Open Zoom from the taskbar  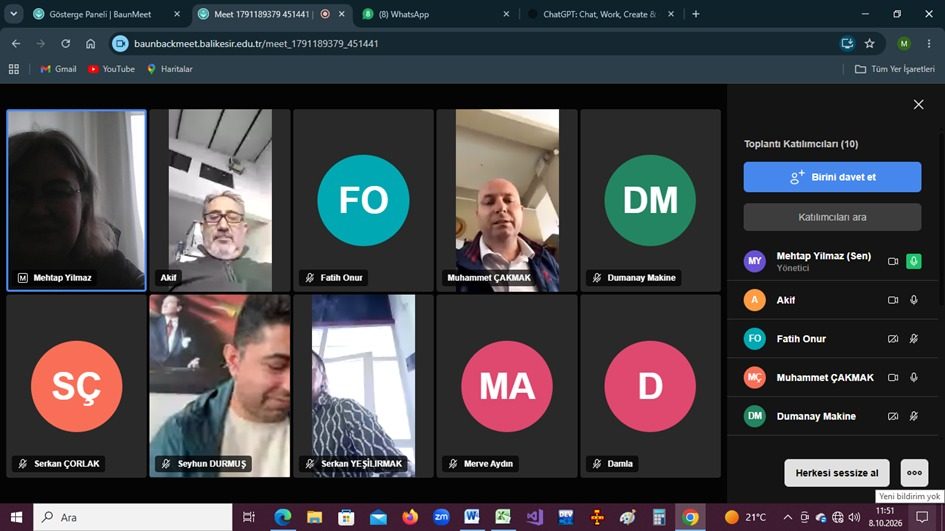point(441,517)
